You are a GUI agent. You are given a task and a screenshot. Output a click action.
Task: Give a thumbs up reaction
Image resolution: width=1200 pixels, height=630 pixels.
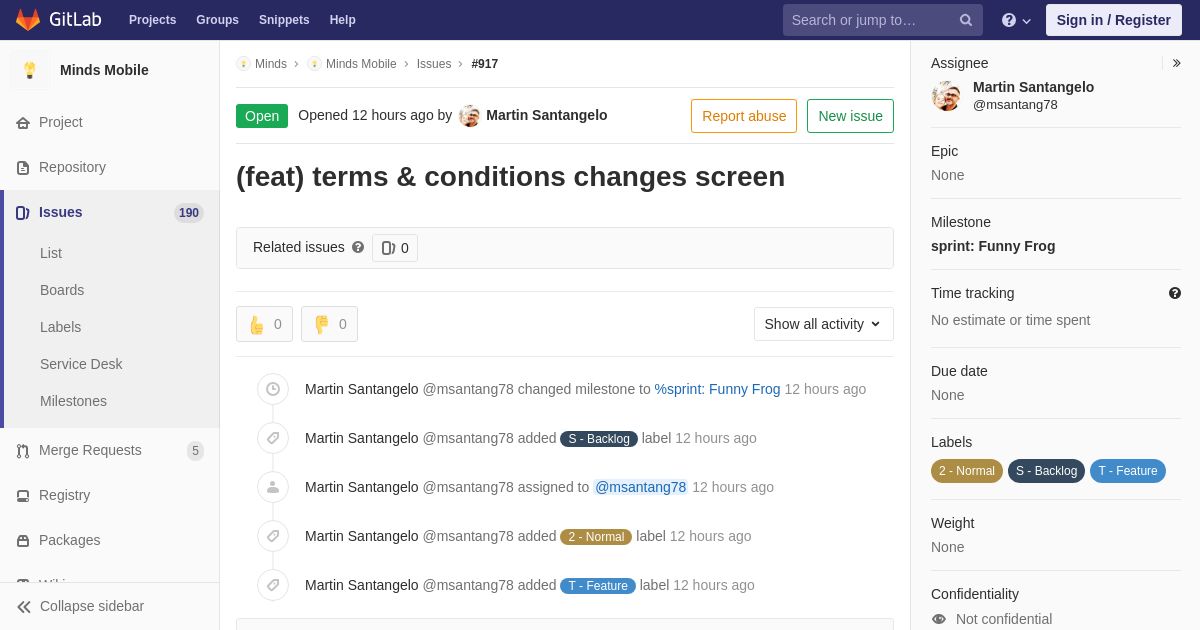(x=264, y=324)
